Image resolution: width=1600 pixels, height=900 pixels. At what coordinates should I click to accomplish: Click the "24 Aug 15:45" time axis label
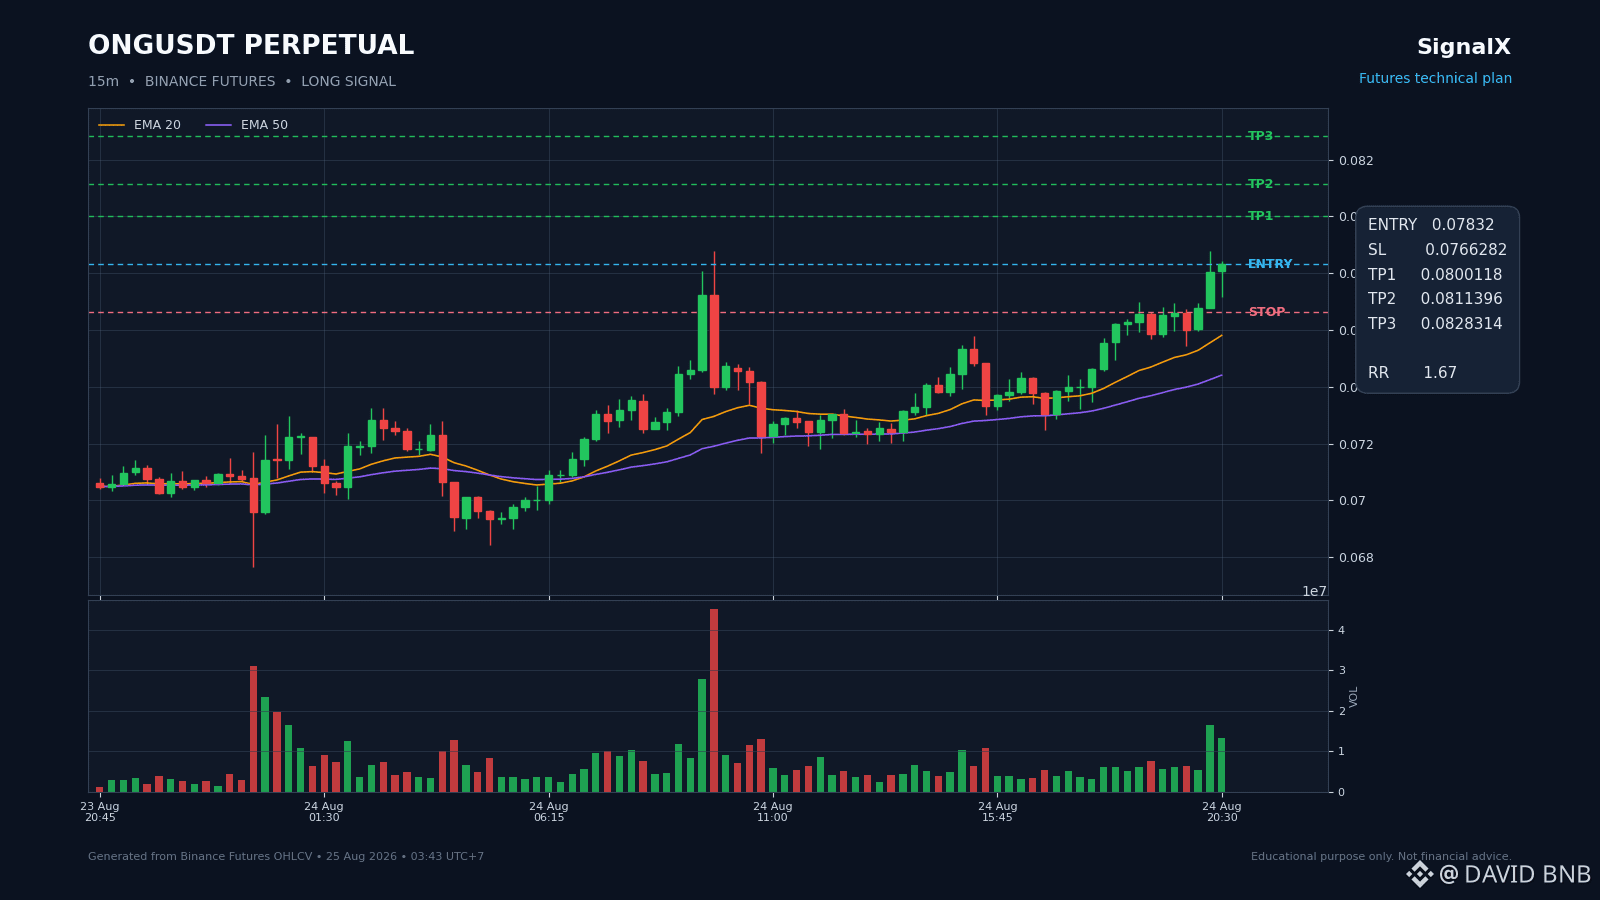(998, 812)
